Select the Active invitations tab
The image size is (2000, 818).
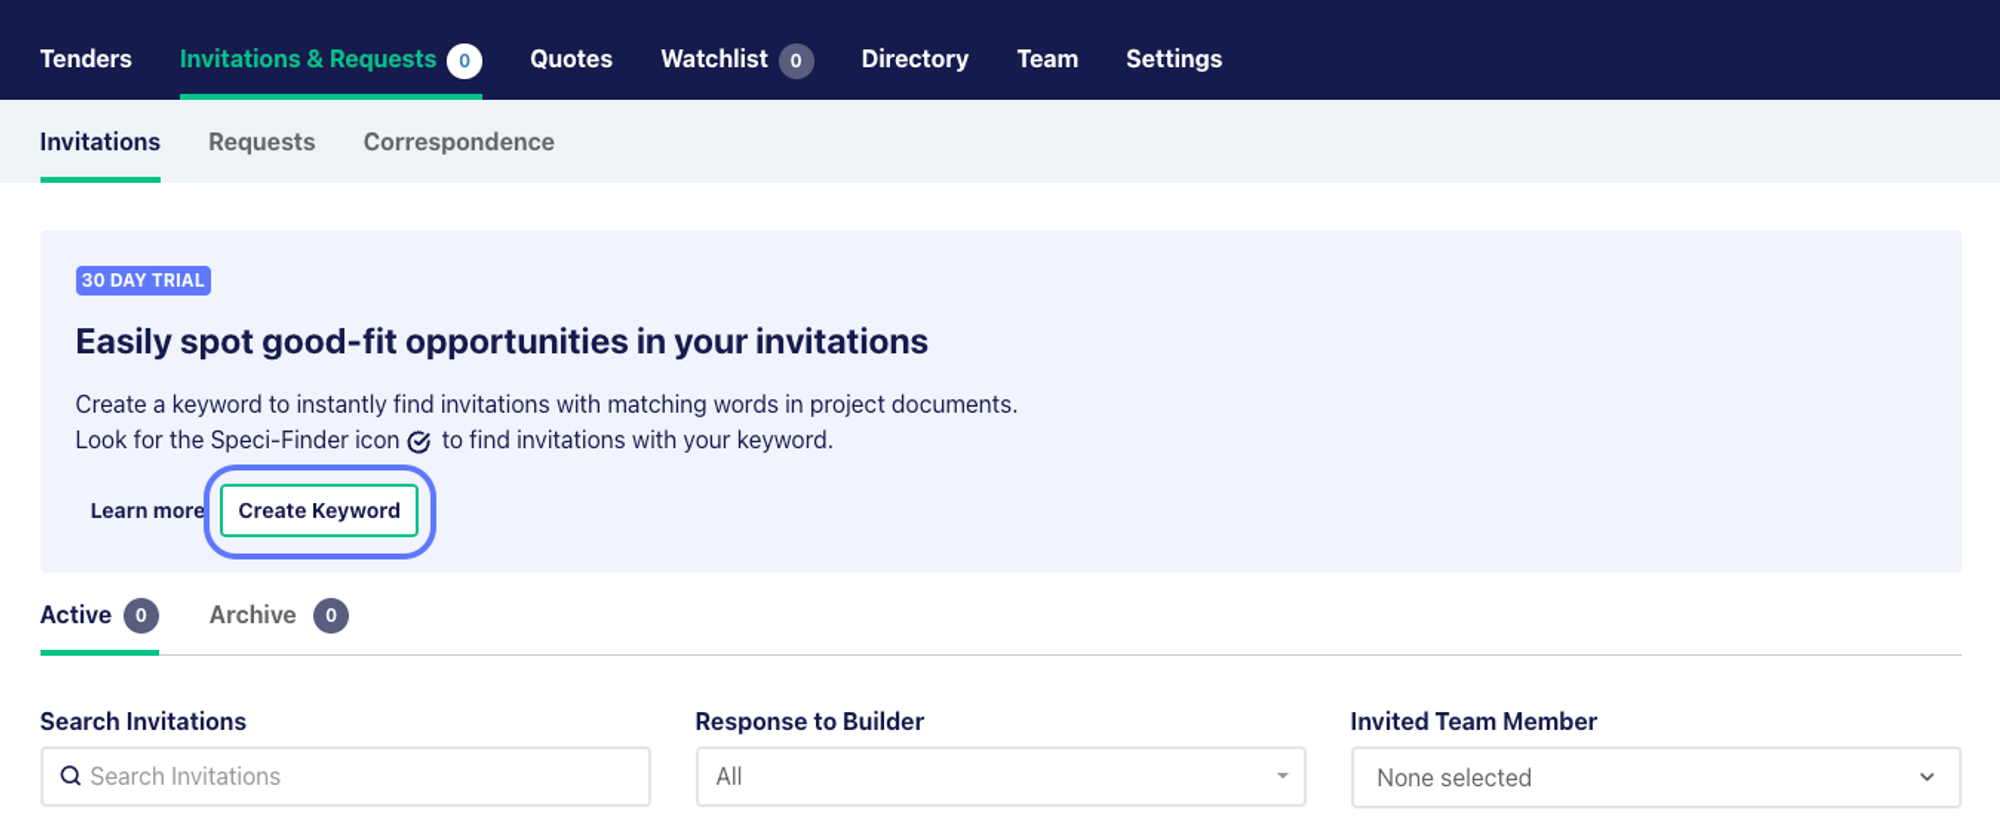pyautogui.click(x=76, y=615)
